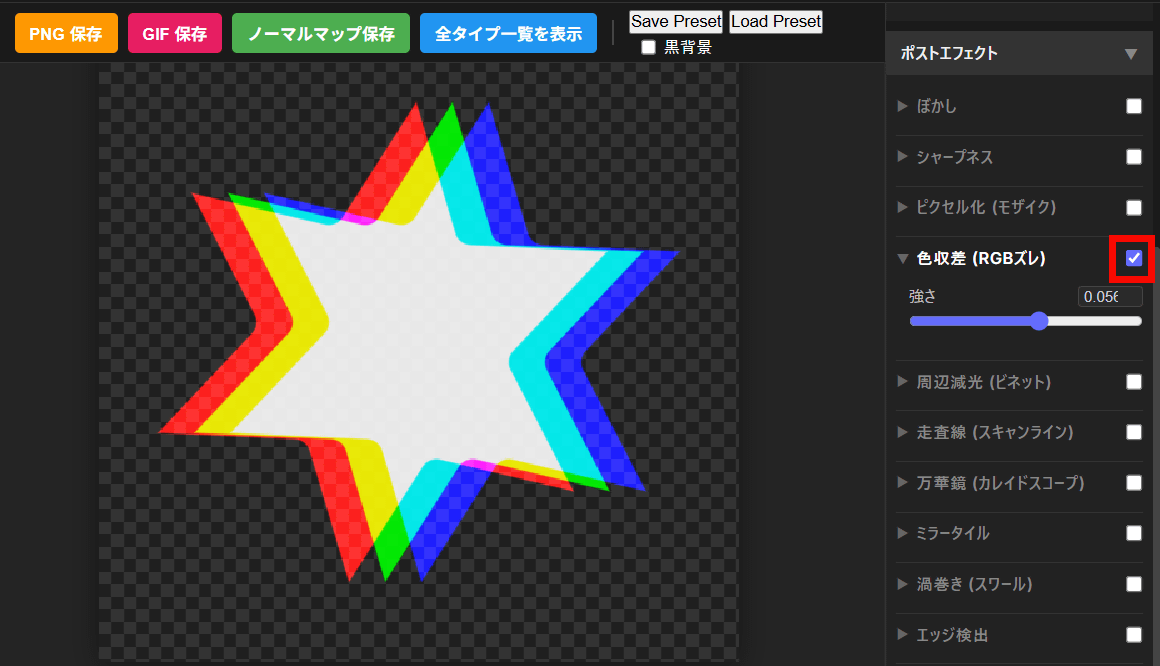Collapse the 色収差 (RGBズレ) section
This screenshot has height=666, width=1160.
coord(980,259)
